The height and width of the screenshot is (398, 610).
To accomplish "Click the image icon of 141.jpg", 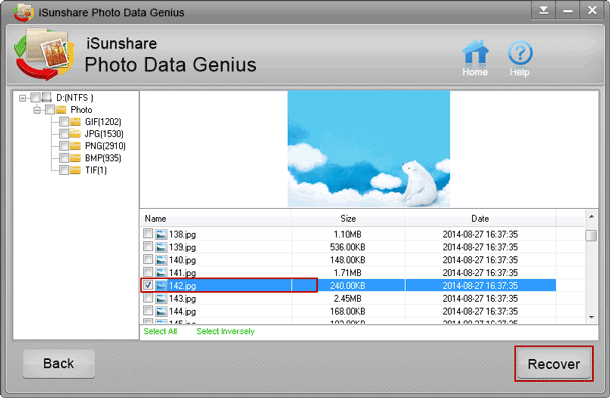I will pos(161,273).
